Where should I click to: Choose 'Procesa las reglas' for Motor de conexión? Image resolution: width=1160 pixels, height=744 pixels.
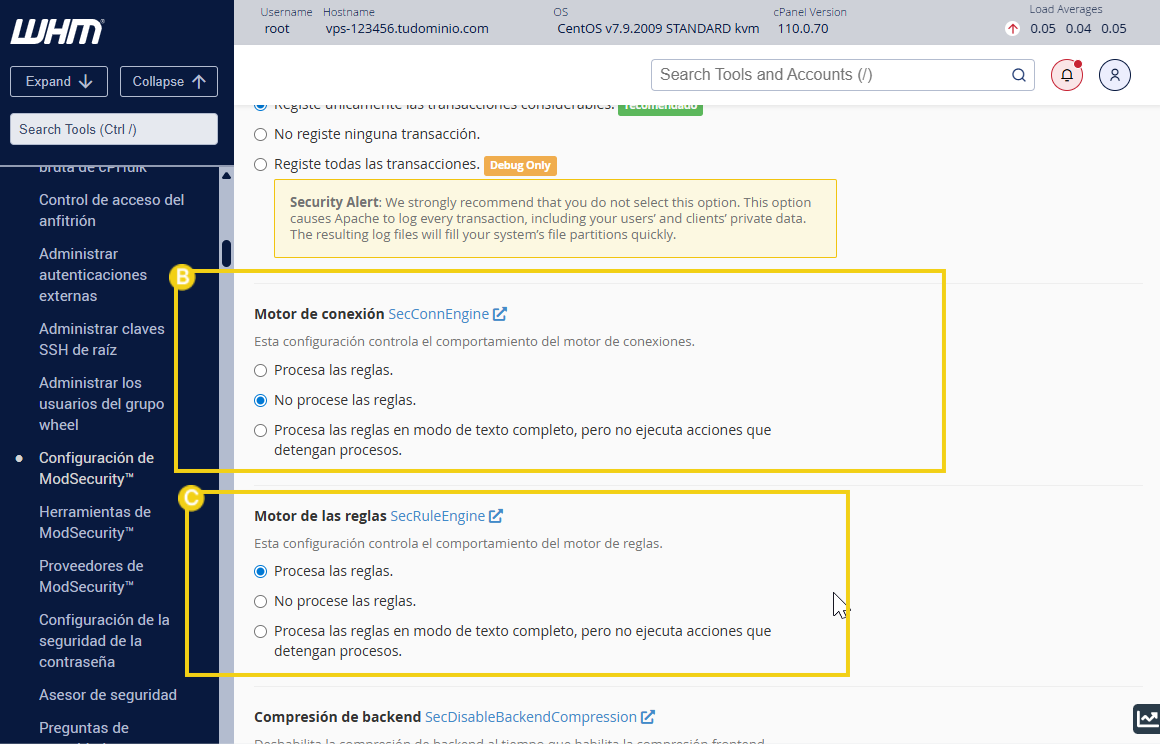click(x=260, y=371)
